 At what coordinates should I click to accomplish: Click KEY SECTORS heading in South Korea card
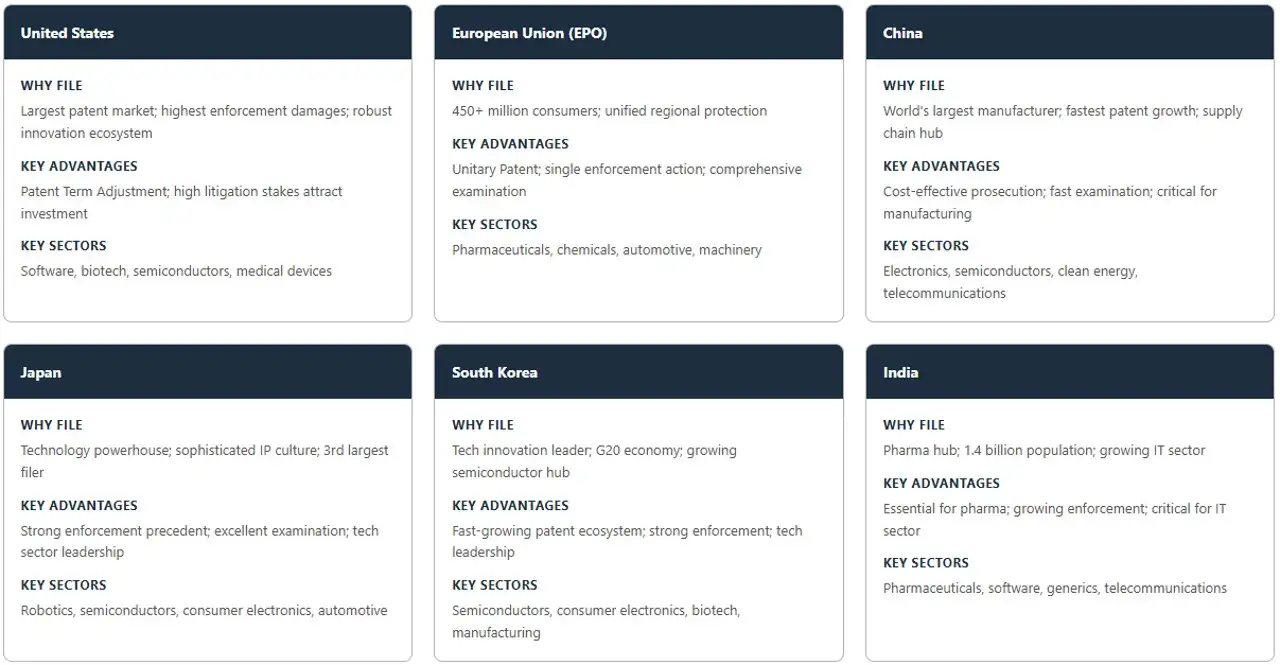495,585
